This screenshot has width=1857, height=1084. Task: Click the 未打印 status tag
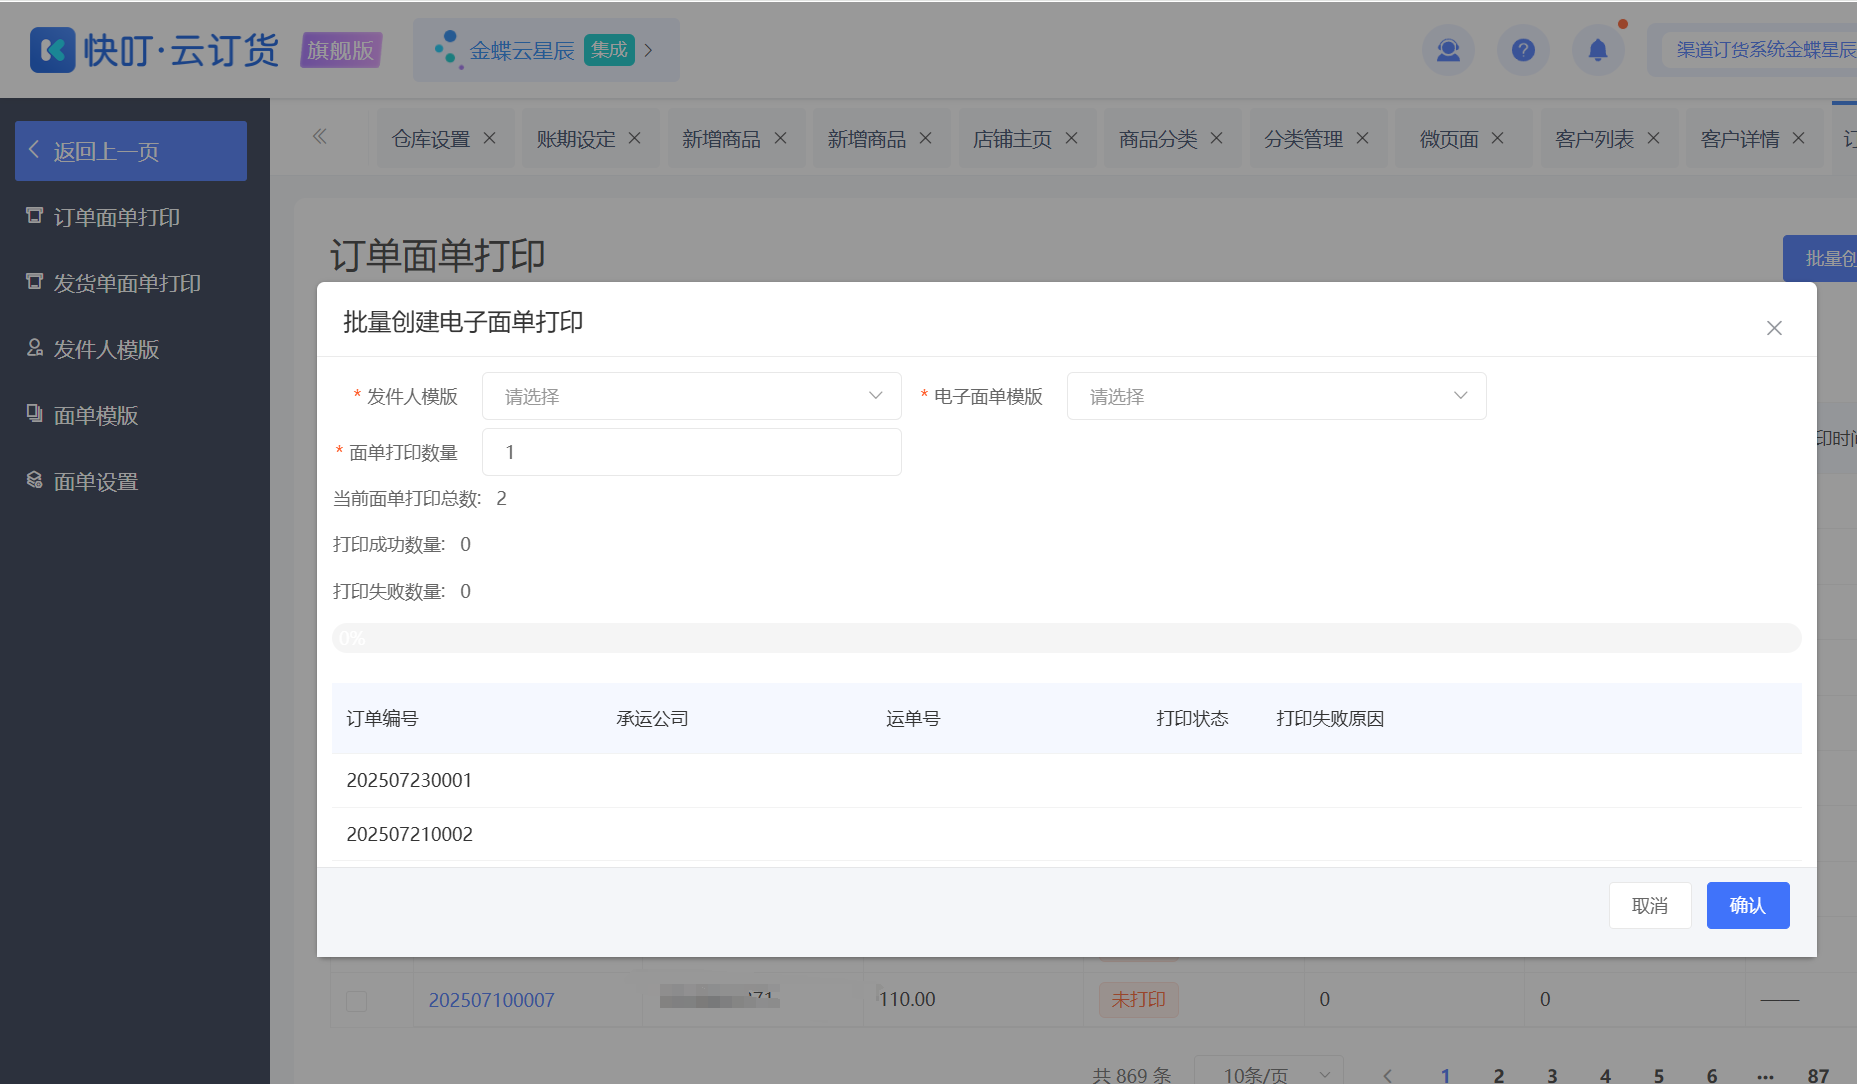[x=1139, y=999]
